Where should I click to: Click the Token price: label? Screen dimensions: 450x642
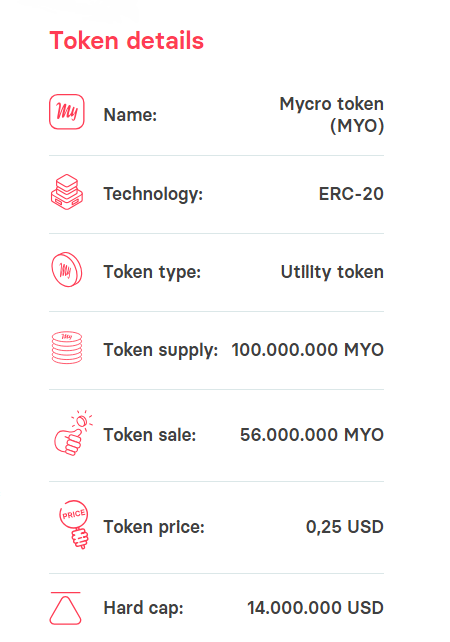tap(154, 527)
